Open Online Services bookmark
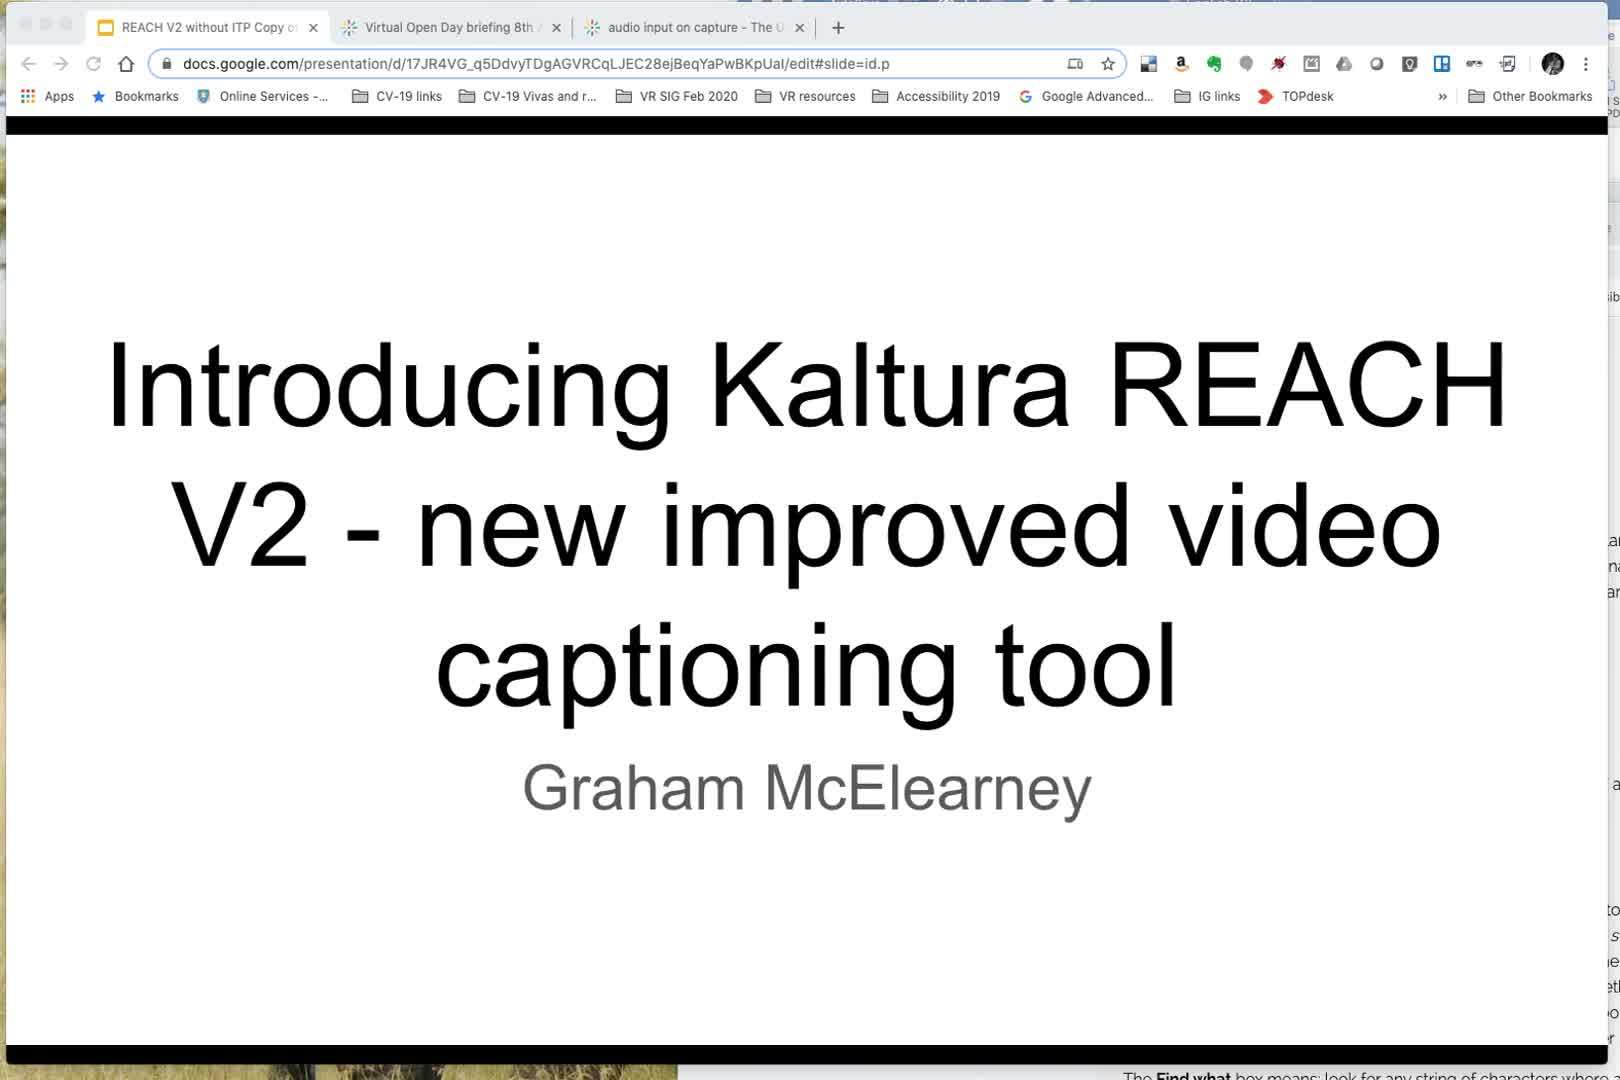The image size is (1620, 1080). 262,96
